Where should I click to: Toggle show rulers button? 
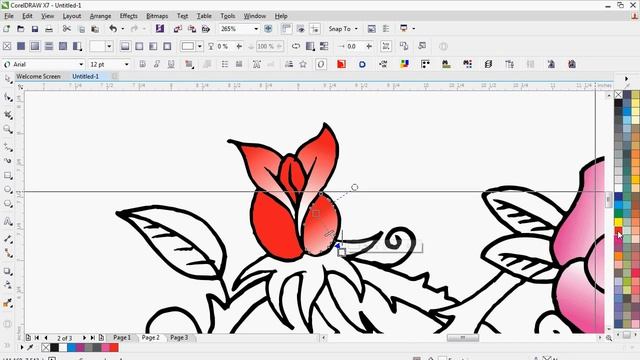coord(287,29)
